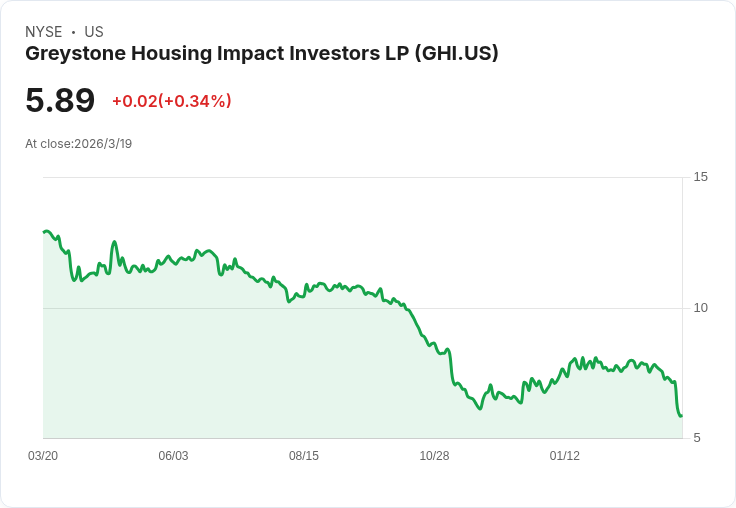The width and height of the screenshot is (736, 508).
Task: Select the Greystone Housing Impact Investors company name
Action: point(217,54)
